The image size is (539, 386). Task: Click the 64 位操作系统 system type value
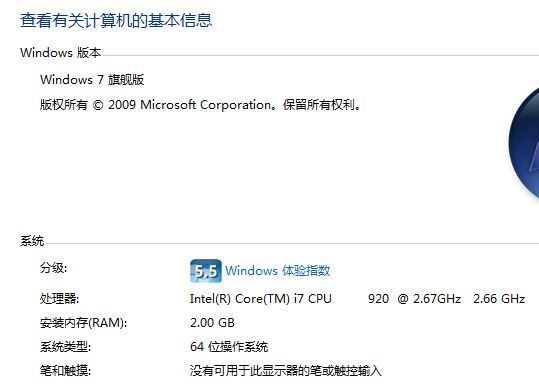tap(229, 346)
